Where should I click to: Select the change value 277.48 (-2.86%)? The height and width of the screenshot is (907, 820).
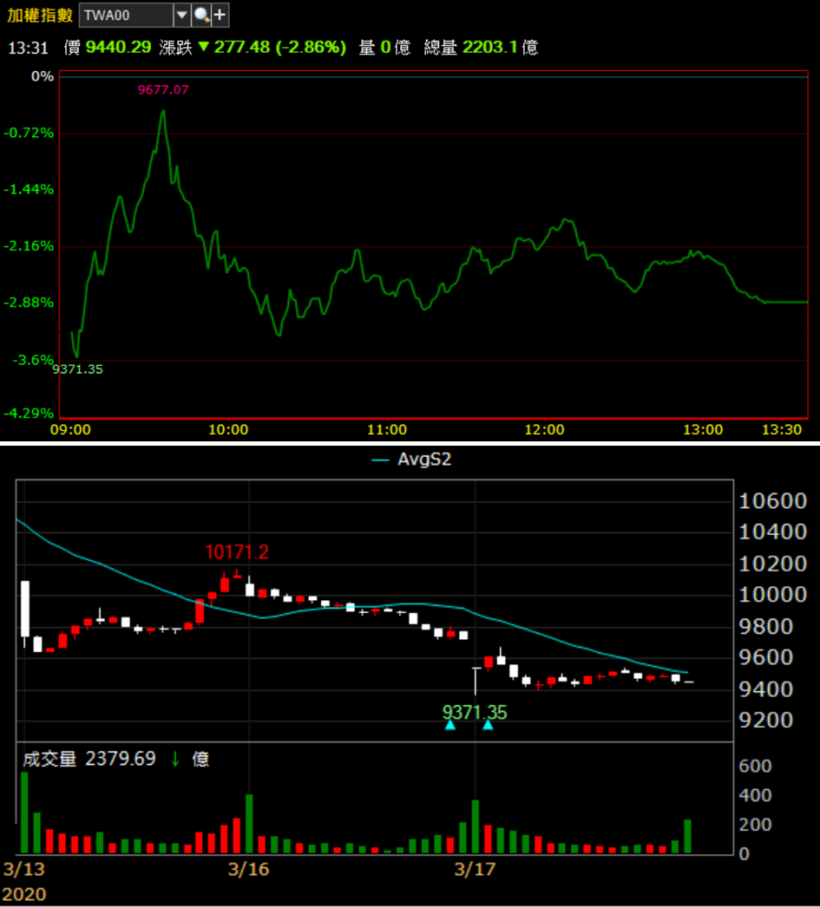(x=280, y=47)
